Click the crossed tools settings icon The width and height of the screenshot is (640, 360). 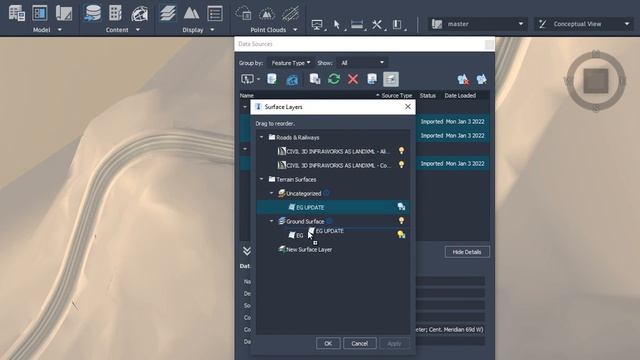point(377,24)
